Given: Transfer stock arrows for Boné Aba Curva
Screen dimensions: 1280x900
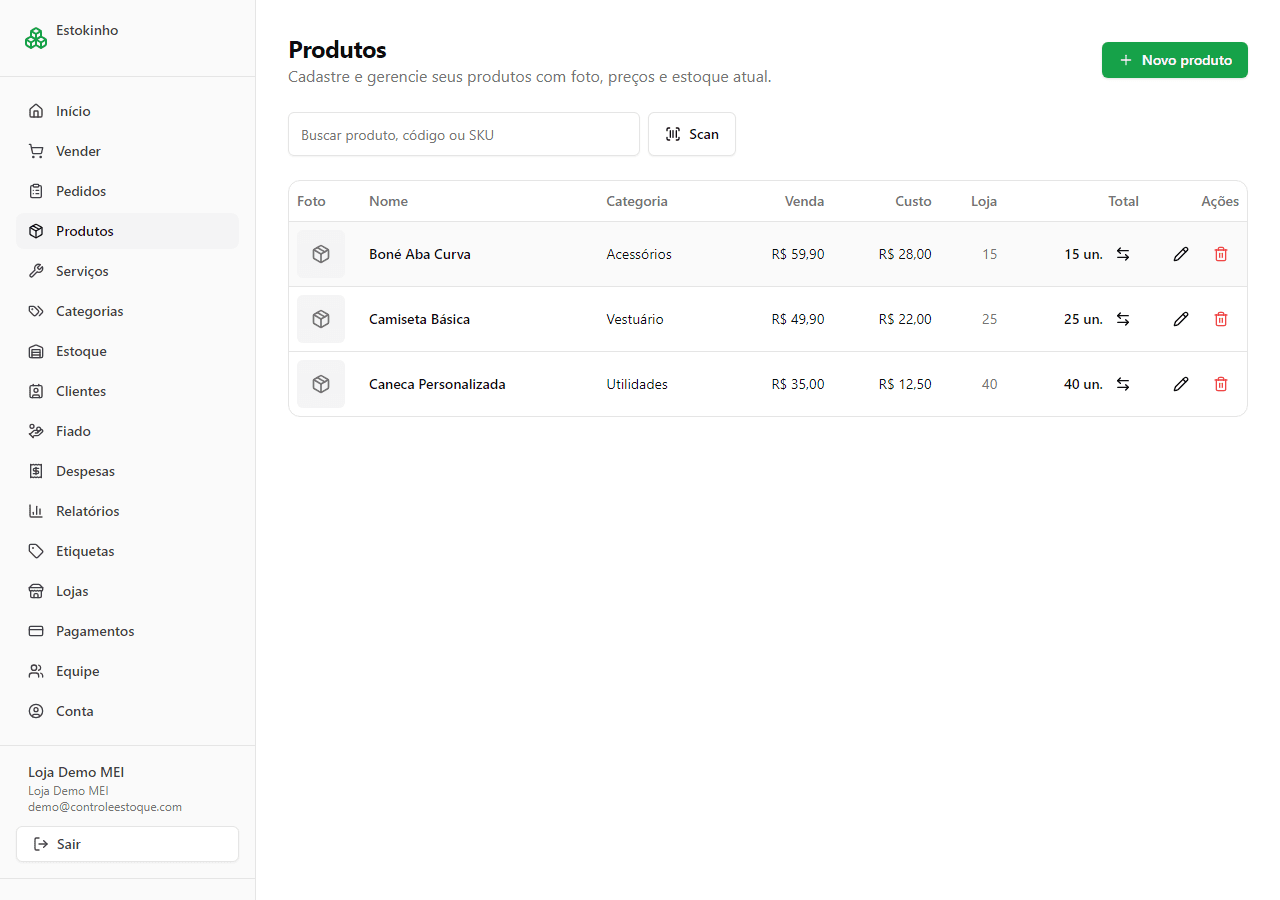Looking at the screenshot, I should [x=1123, y=254].
